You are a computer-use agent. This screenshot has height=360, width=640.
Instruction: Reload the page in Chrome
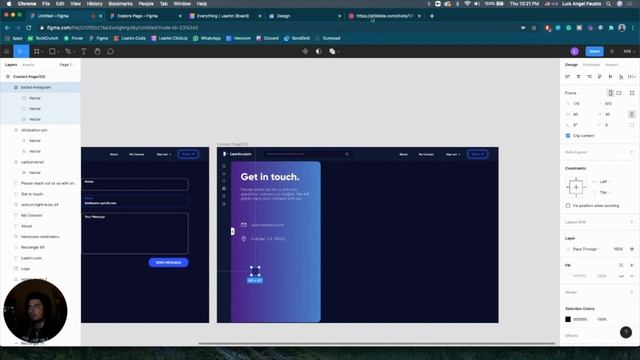29,28
